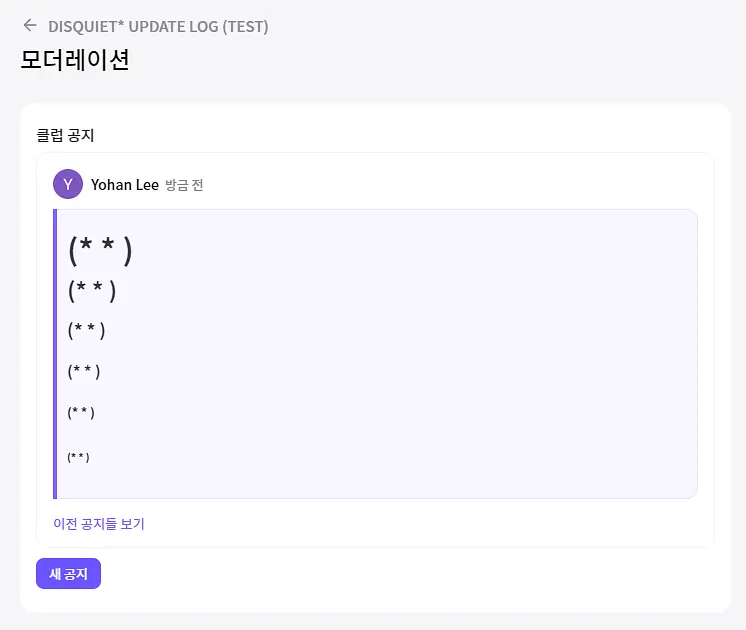This screenshot has width=746, height=630.
Task: Click the back arrow icon
Action: click(x=30, y=25)
